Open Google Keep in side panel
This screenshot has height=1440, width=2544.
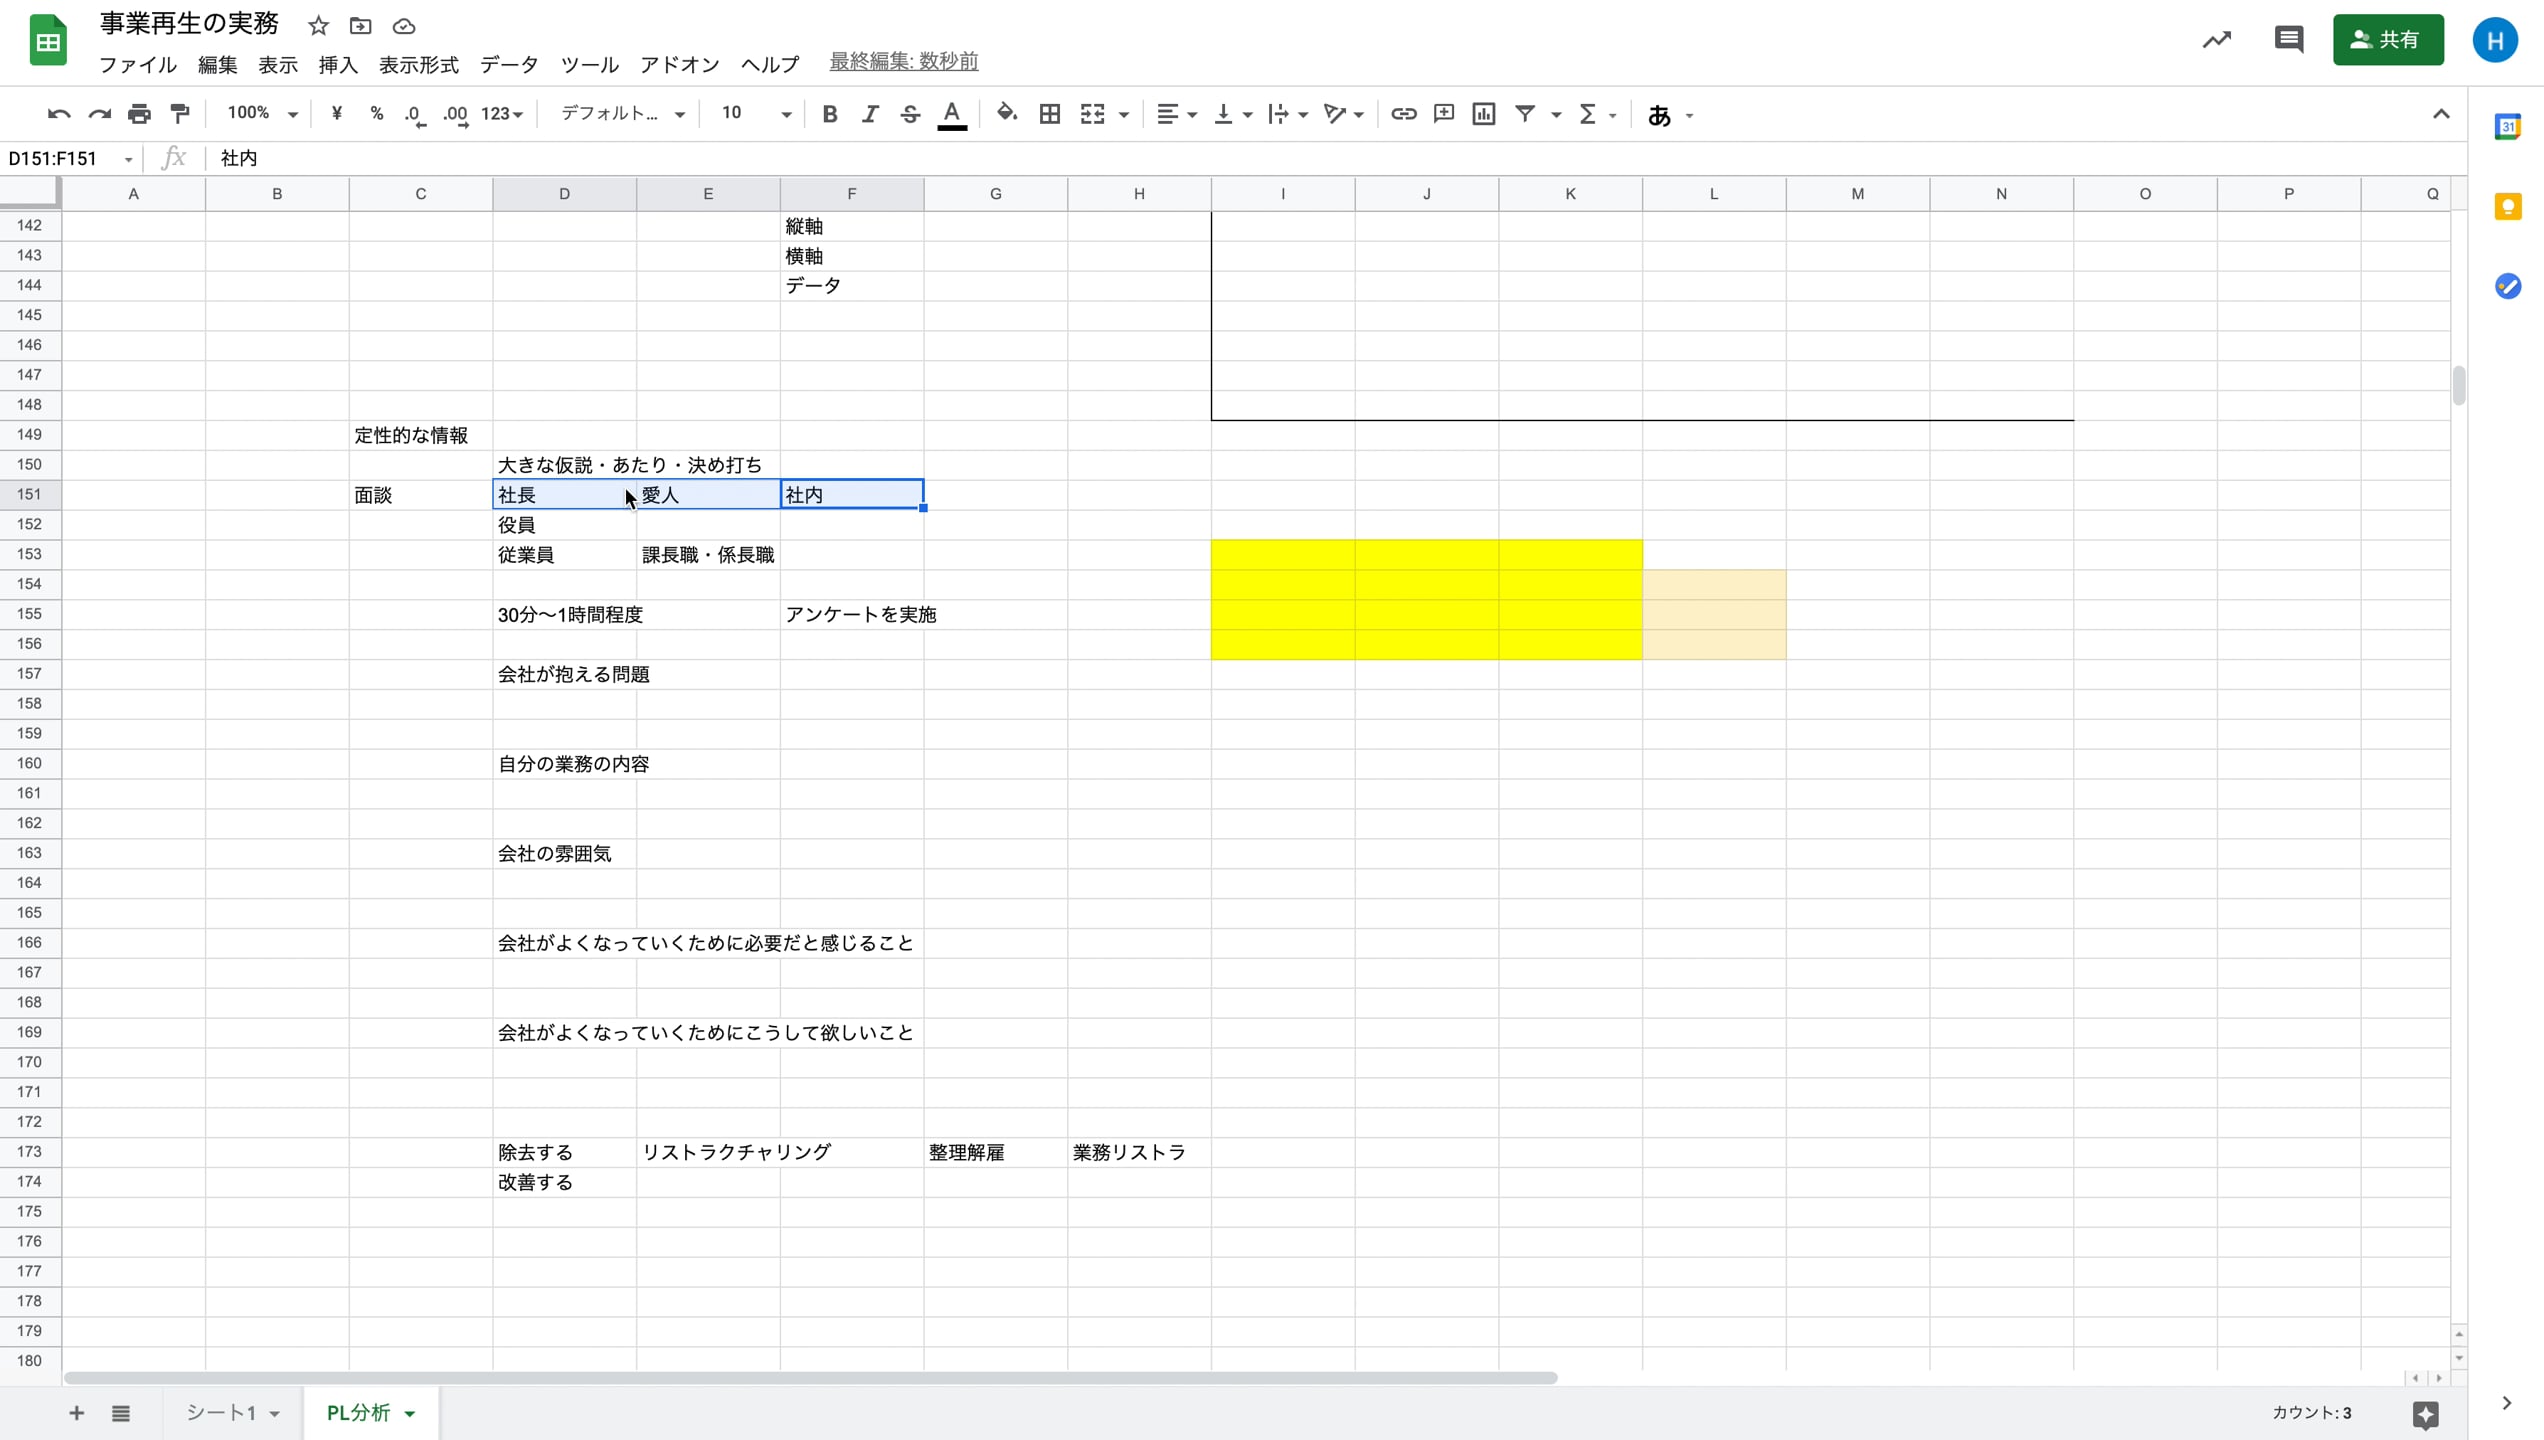point(2508,206)
